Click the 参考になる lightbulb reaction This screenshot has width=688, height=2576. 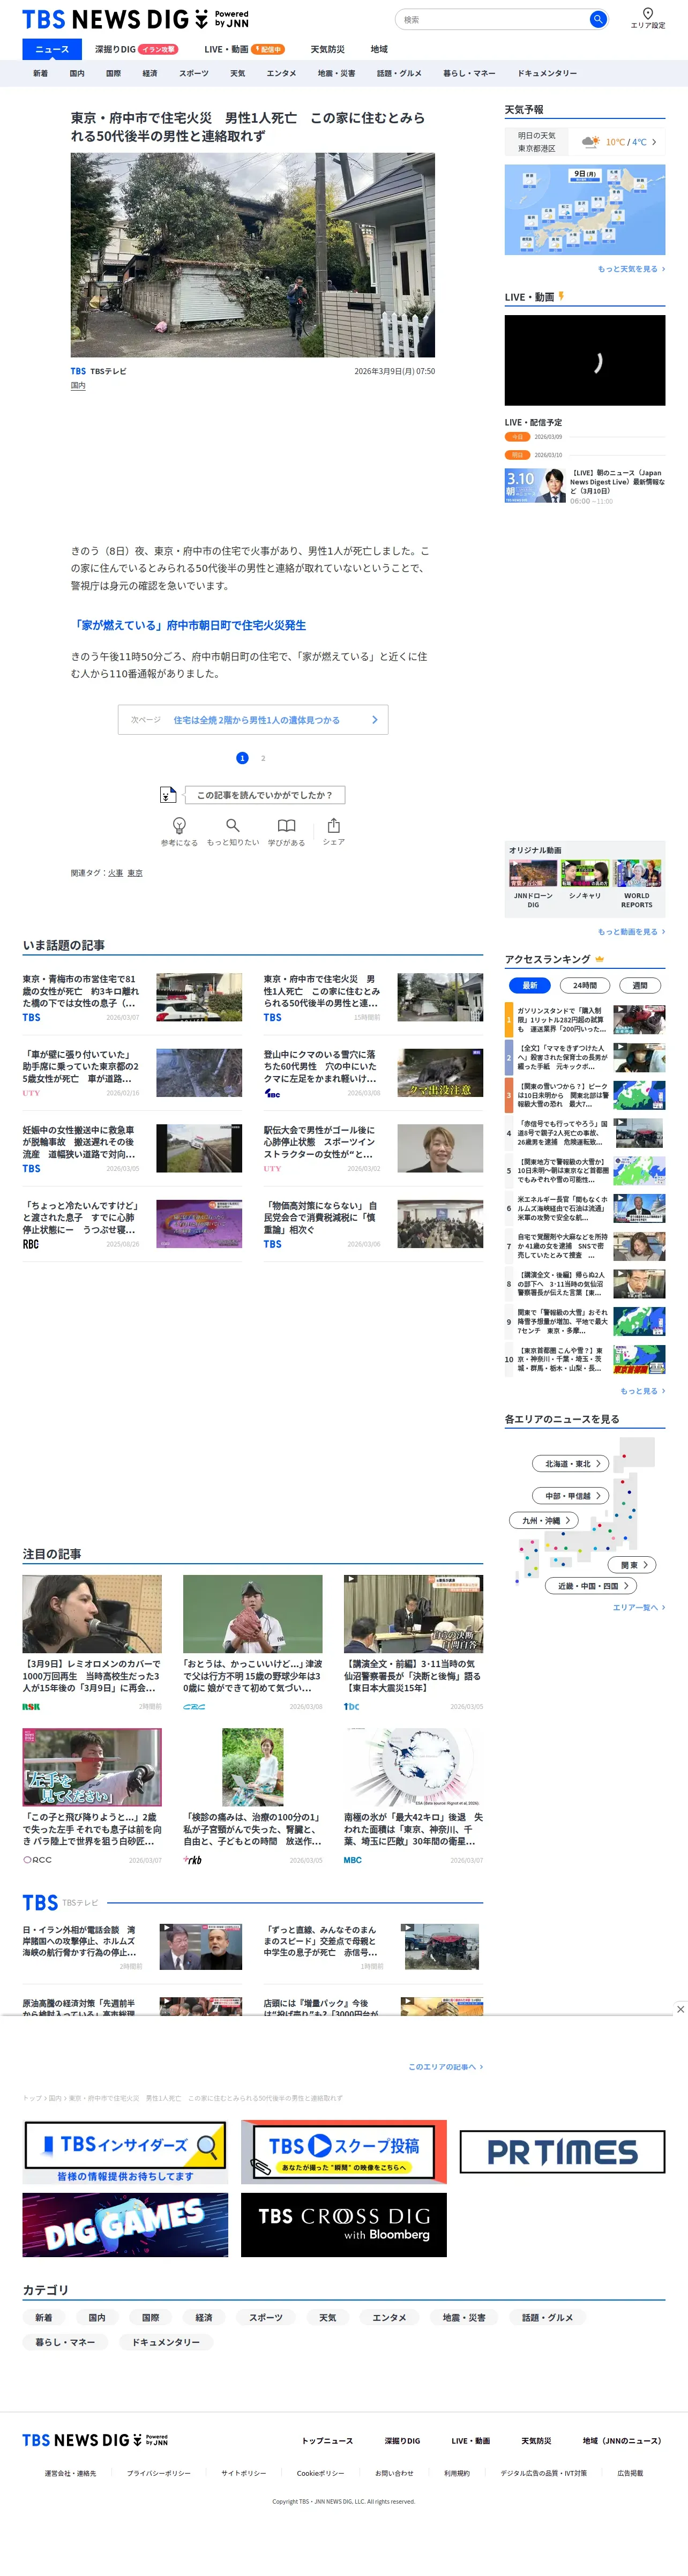[179, 831]
